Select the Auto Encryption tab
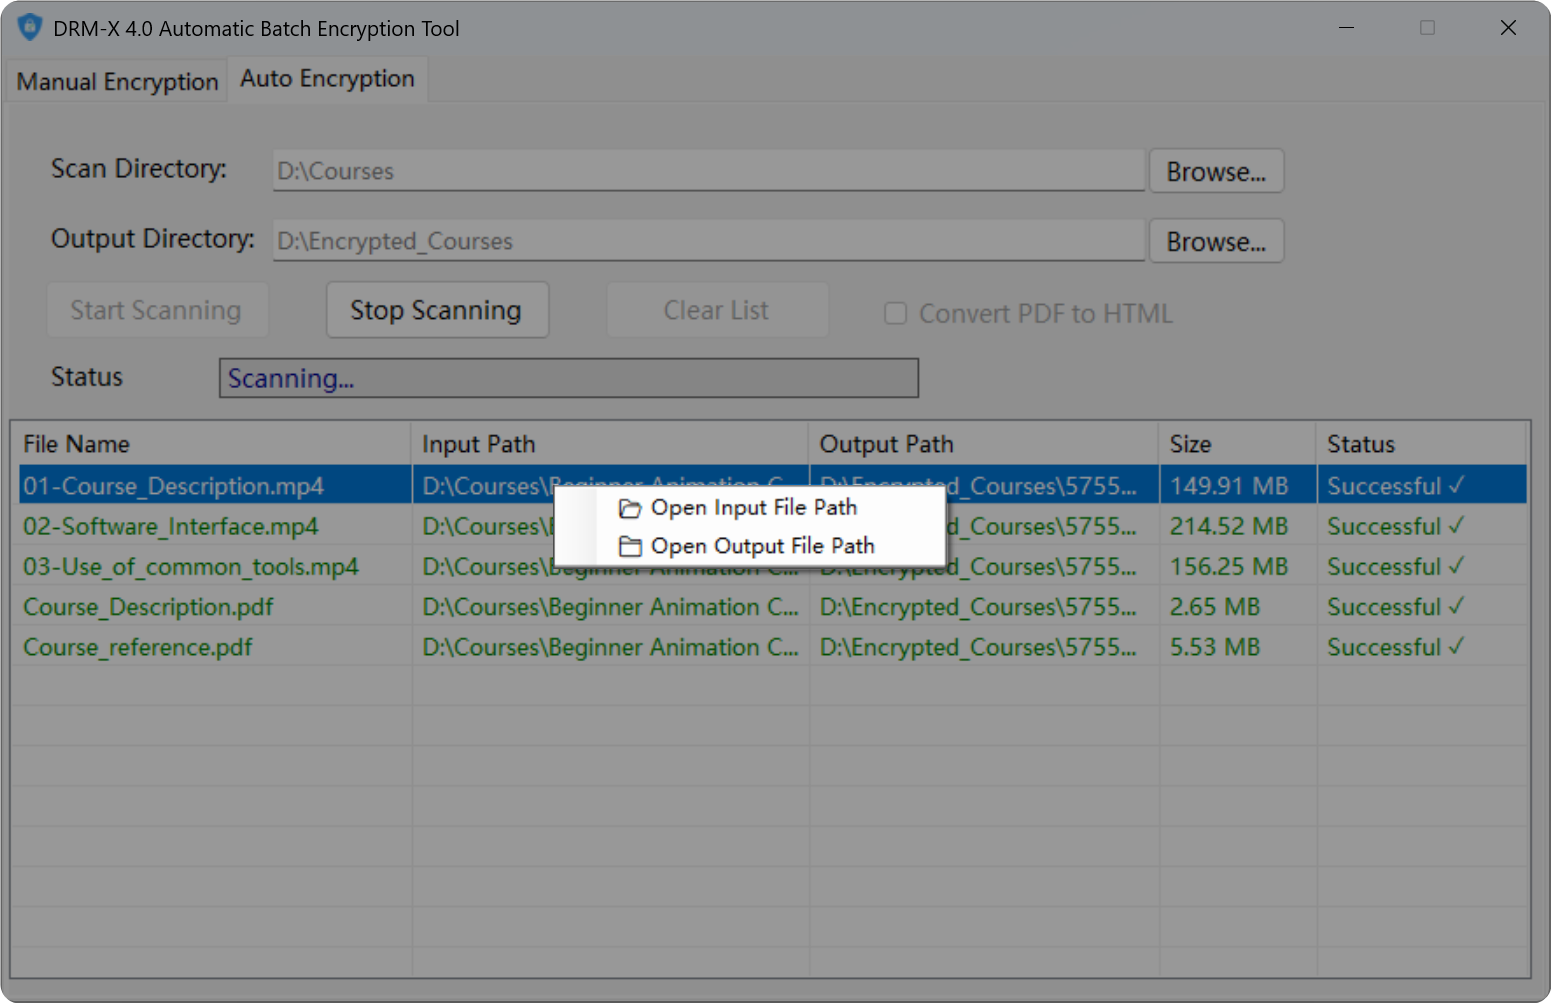The image size is (1551, 1003). [327, 79]
